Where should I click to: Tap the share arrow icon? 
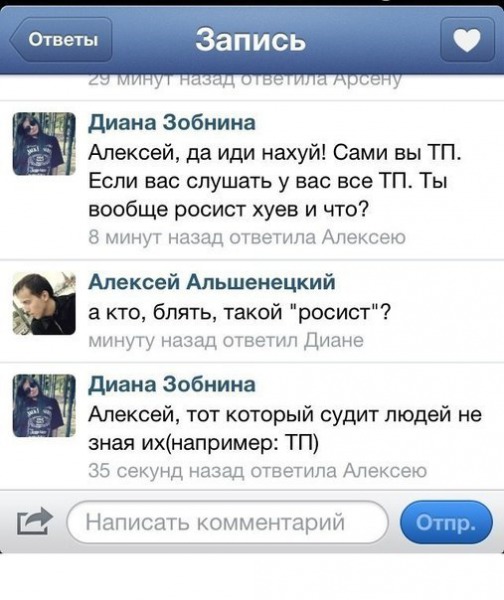point(34,521)
